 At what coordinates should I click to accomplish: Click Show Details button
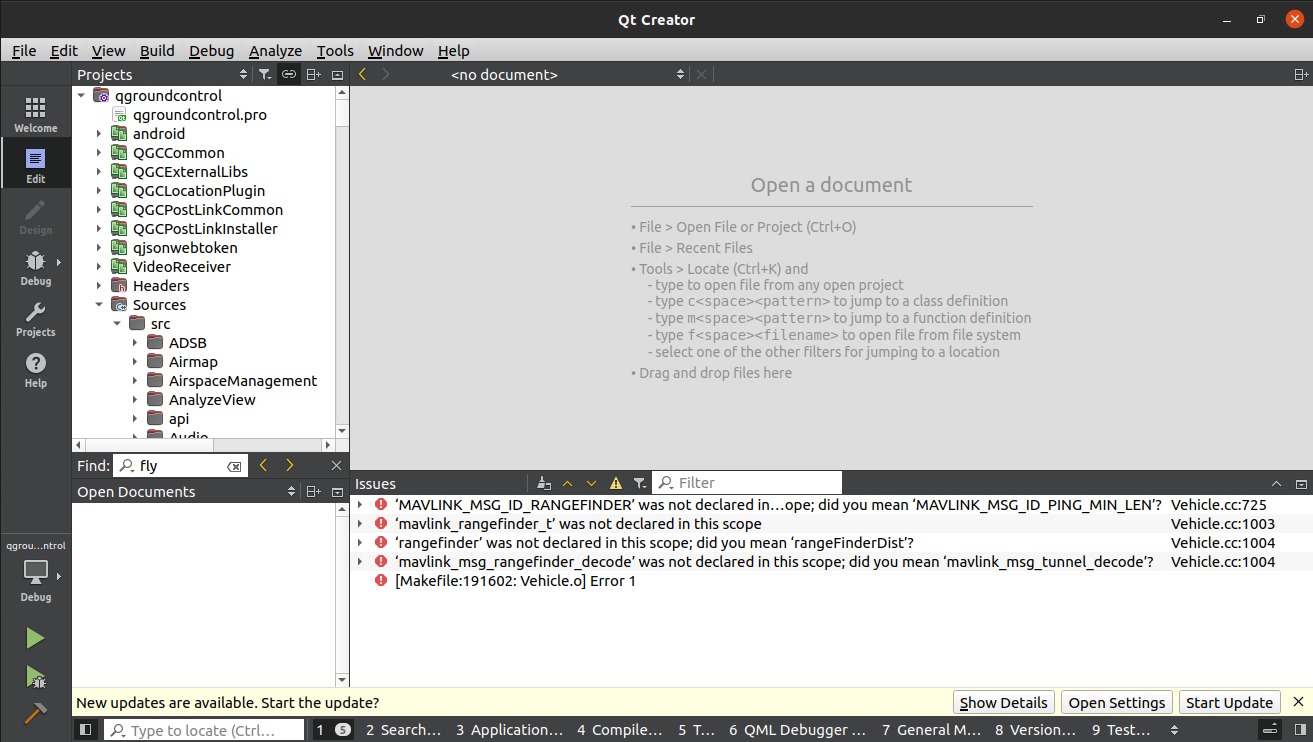[1004, 702]
